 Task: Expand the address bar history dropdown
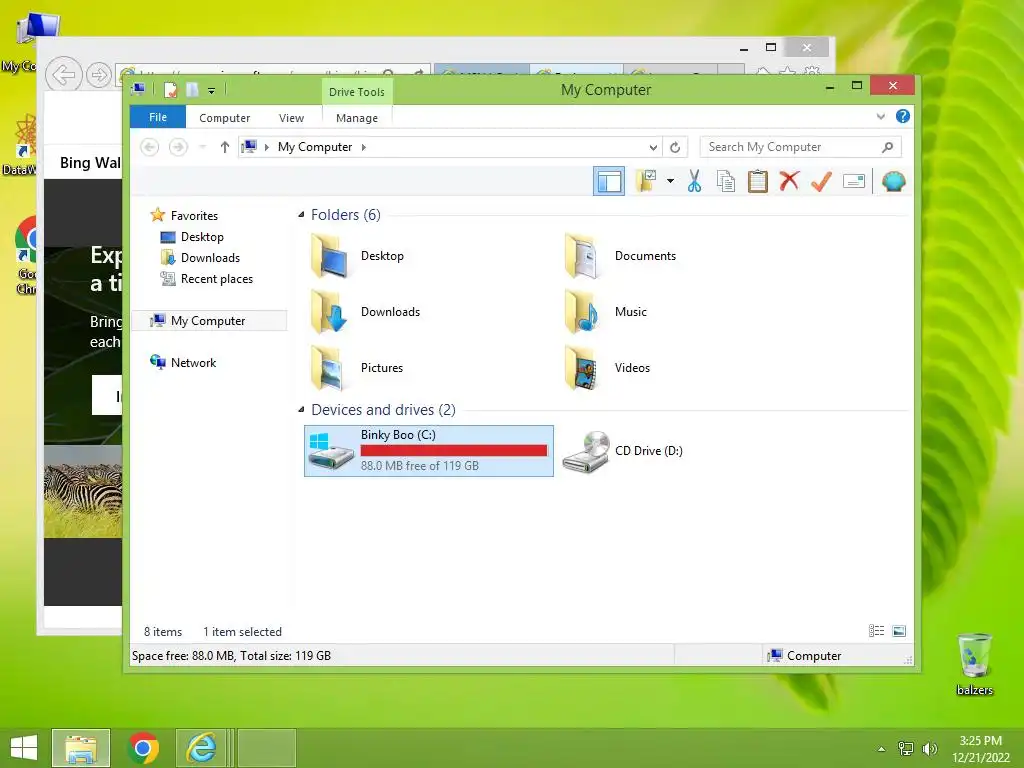coord(653,148)
